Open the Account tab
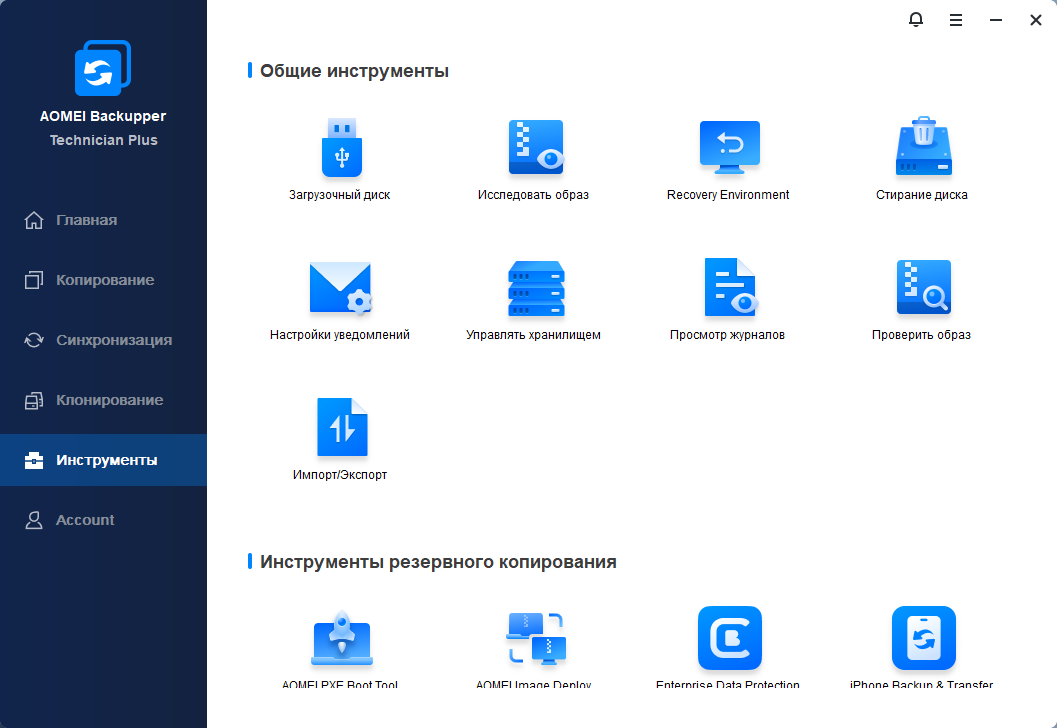This screenshot has width=1057, height=728. 104,520
